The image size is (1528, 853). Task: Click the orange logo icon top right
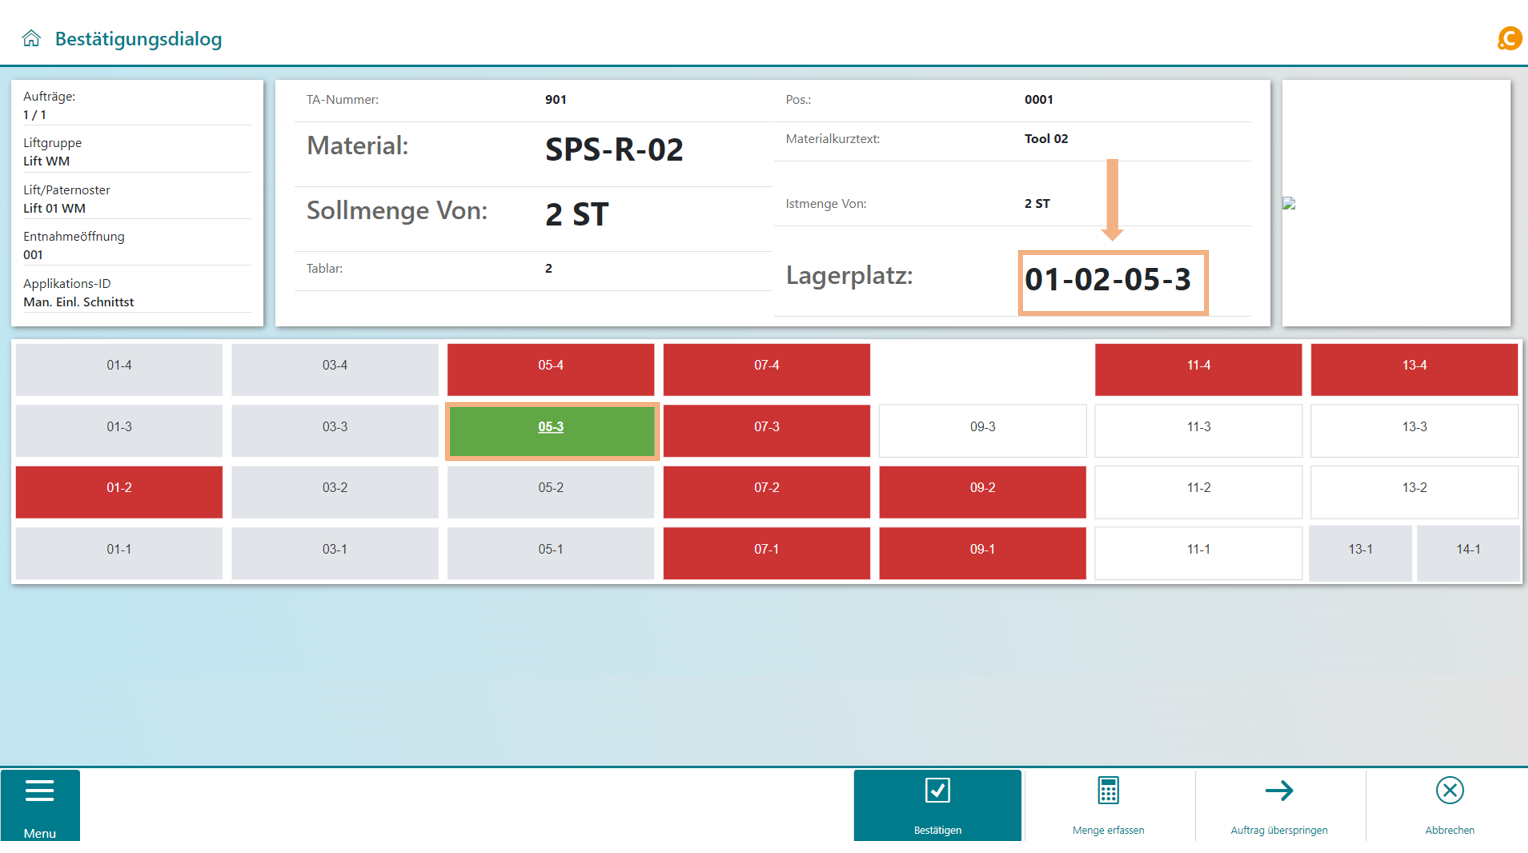(x=1508, y=38)
